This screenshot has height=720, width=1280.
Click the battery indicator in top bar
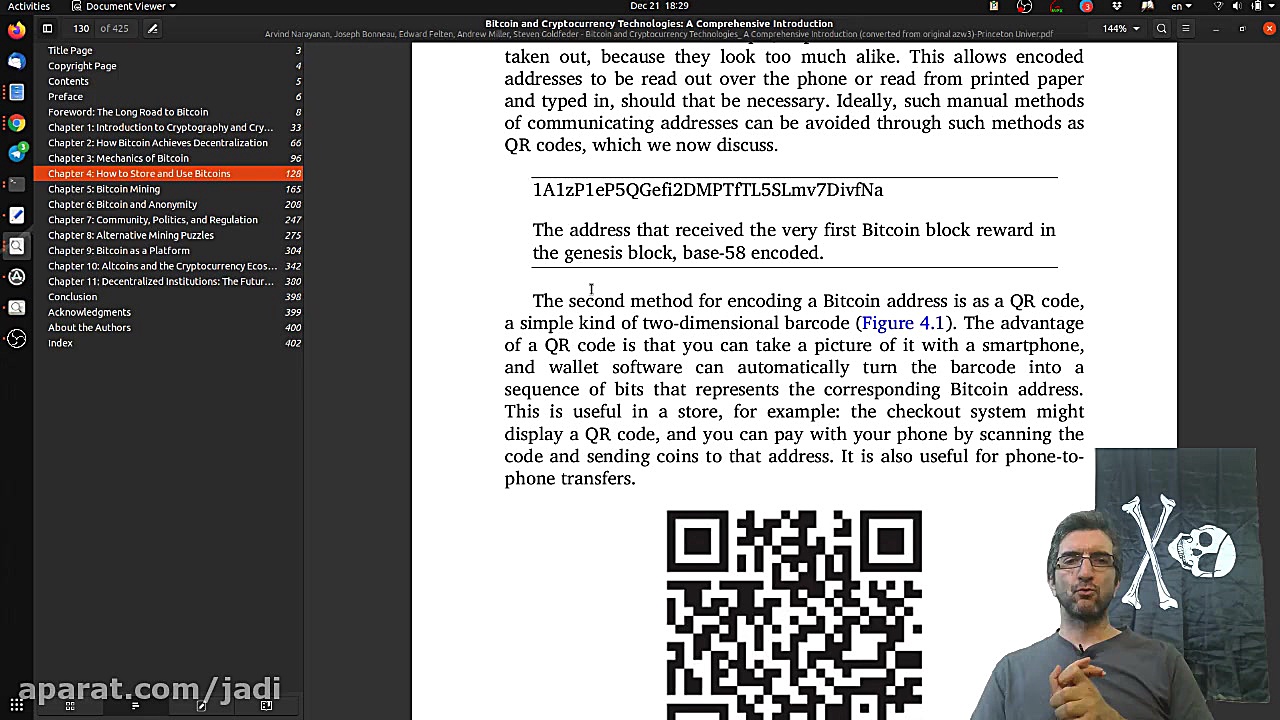pyautogui.click(x=1256, y=6)
